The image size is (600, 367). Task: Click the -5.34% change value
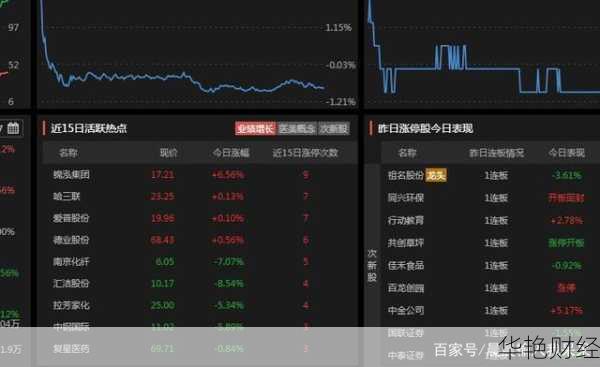228,305
